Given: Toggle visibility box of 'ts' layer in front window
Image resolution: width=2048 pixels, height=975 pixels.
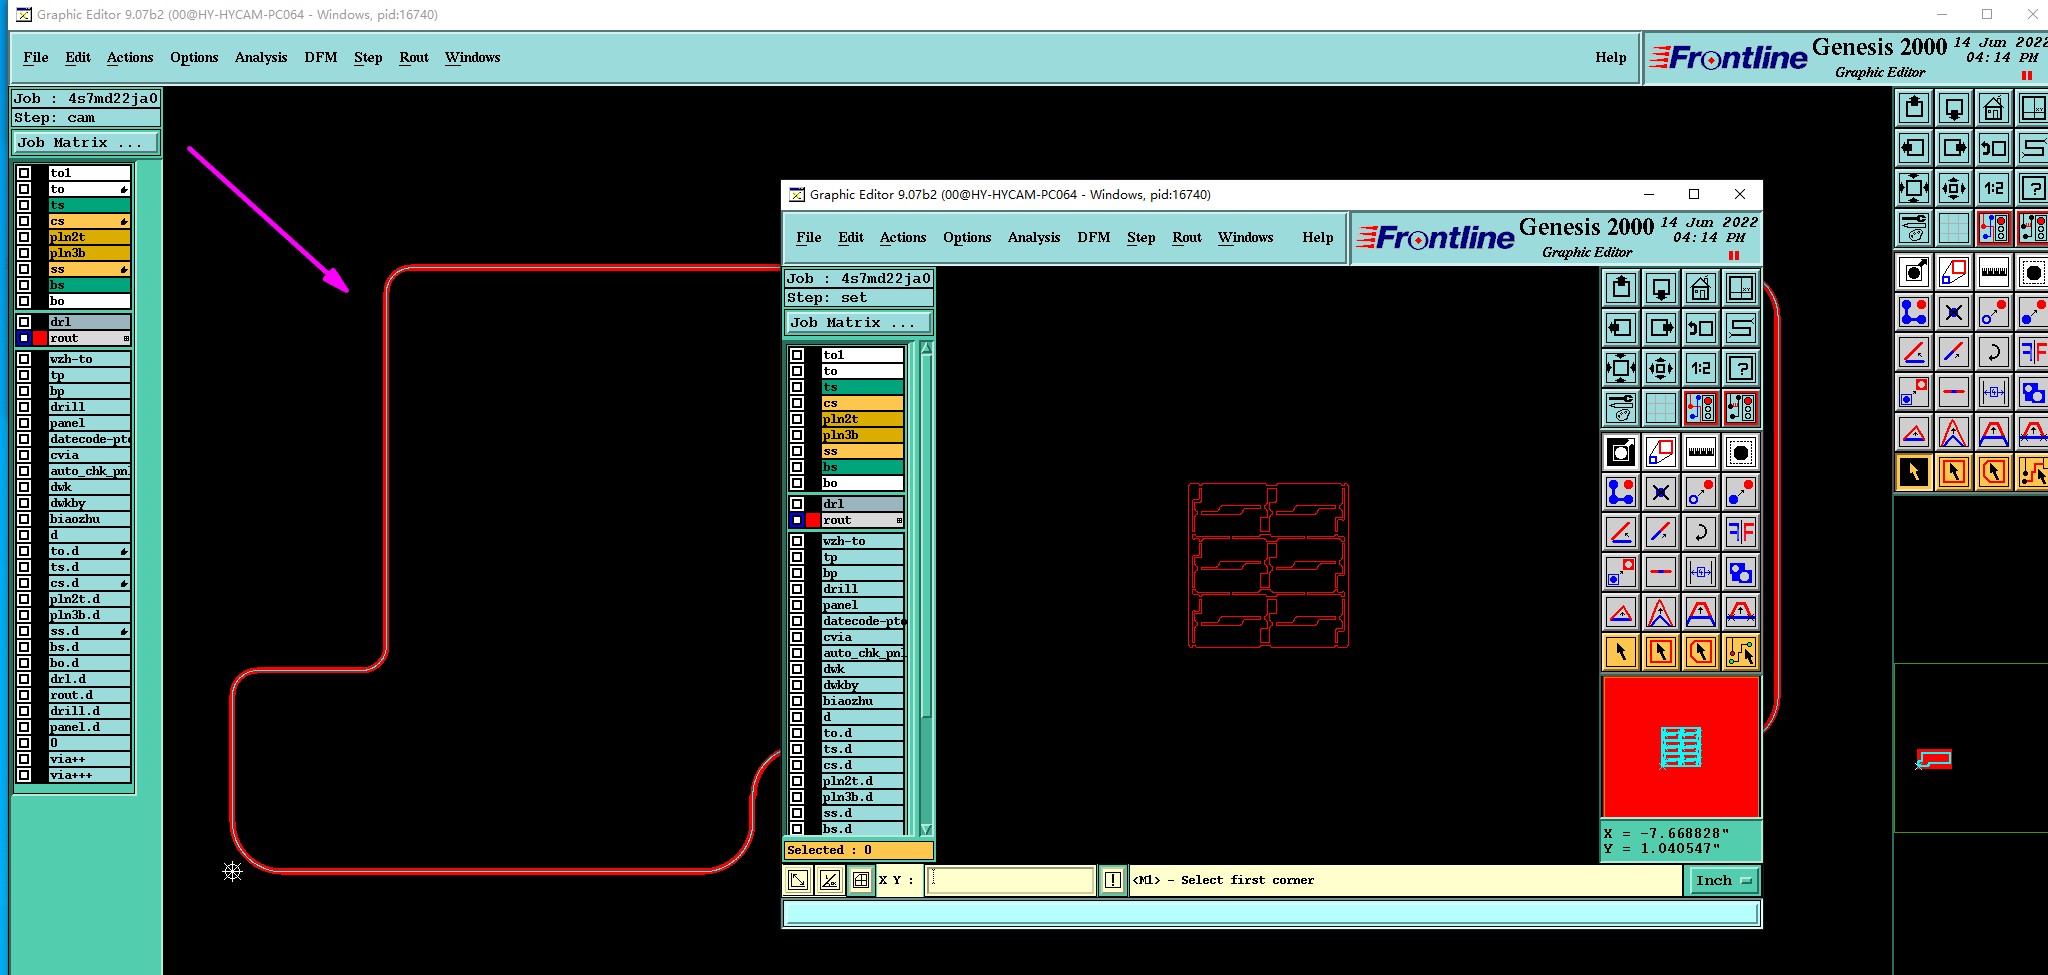Looking at the screenshot, I should point(797,387).
